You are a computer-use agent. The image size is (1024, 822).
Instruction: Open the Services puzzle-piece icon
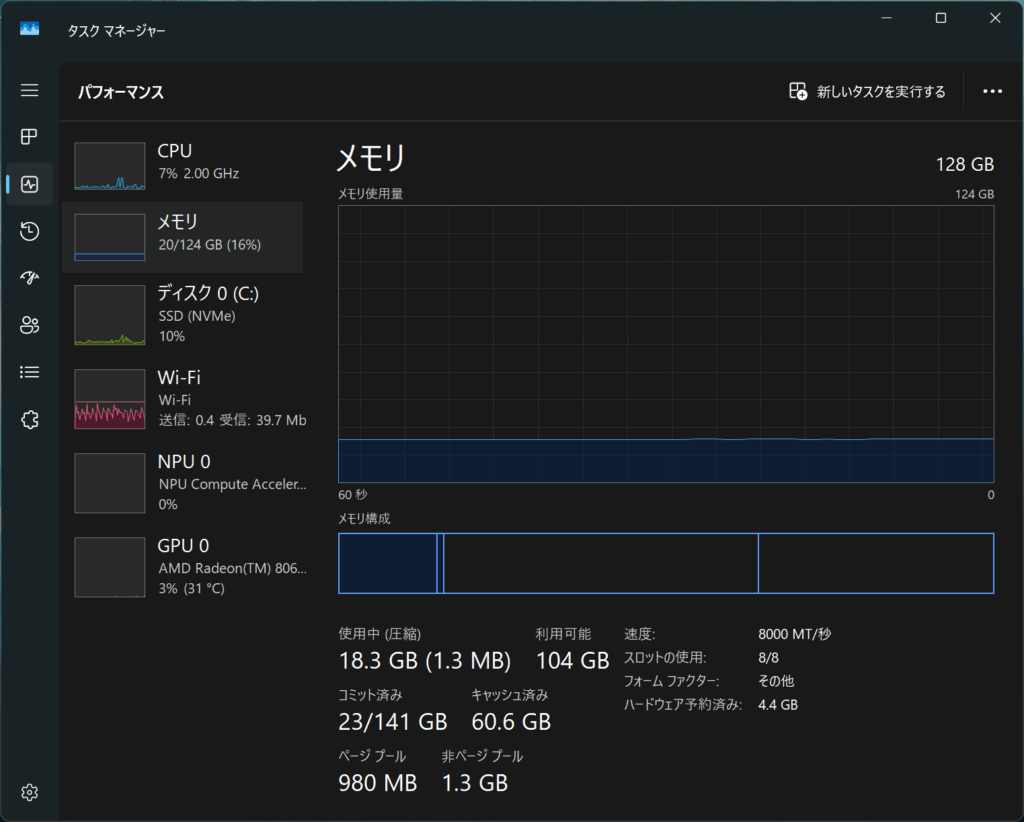30,419
